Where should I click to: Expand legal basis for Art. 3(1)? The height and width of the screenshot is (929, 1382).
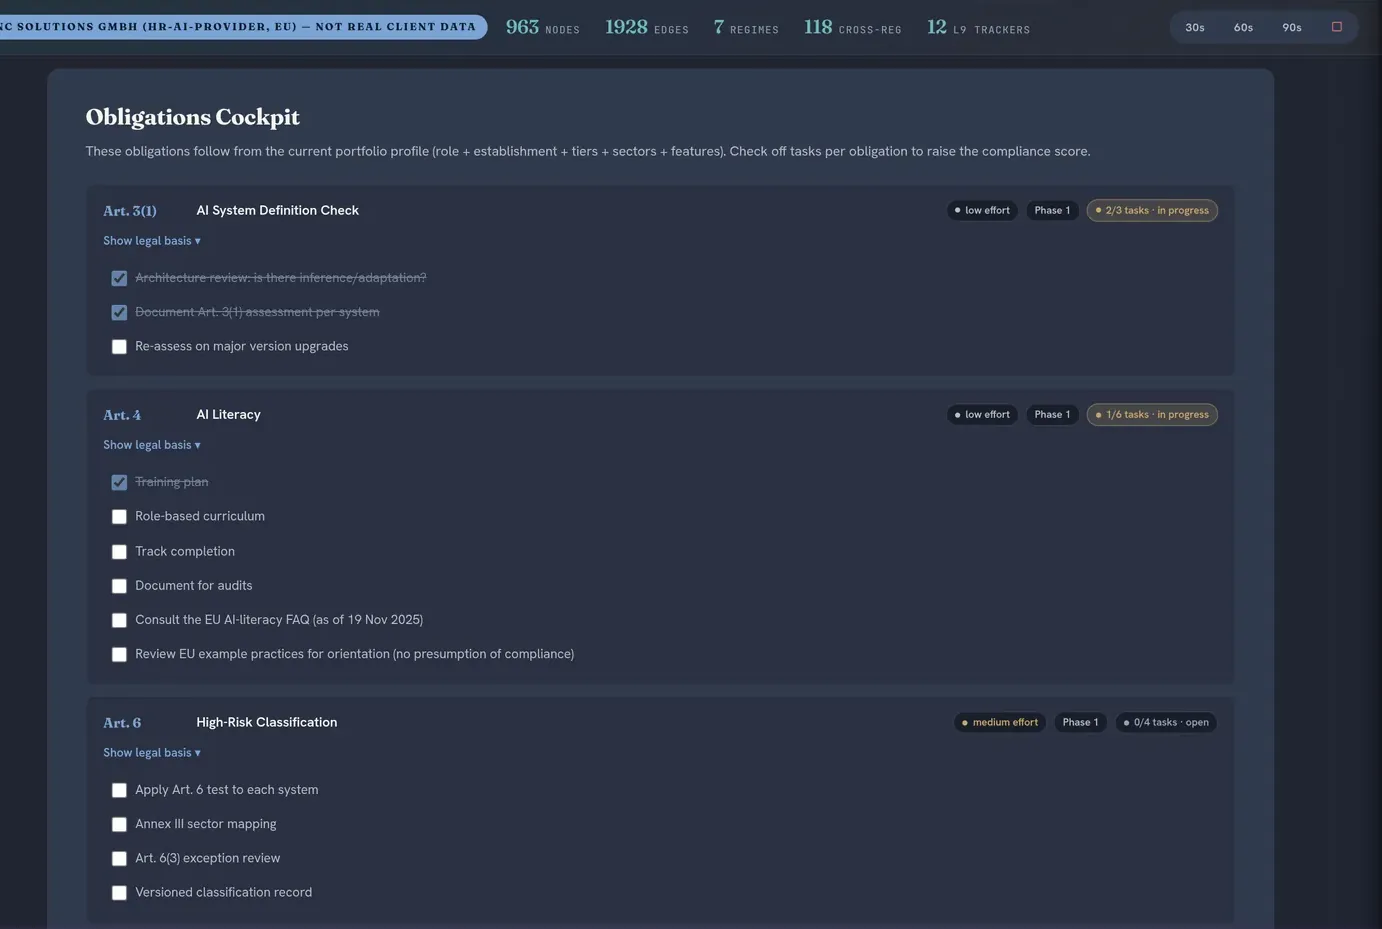(x=152, y=241)
